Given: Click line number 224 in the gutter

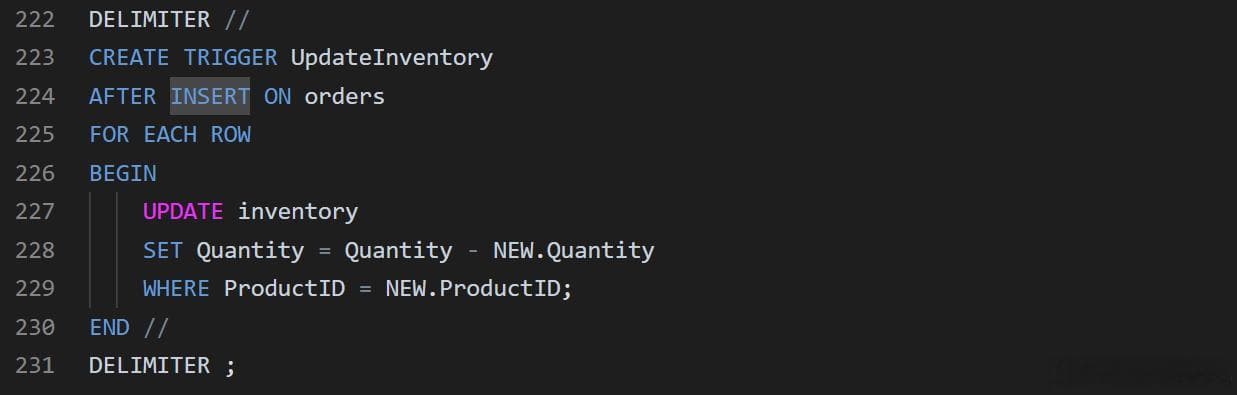Looking at the screenshot, I should pos(35,96).
